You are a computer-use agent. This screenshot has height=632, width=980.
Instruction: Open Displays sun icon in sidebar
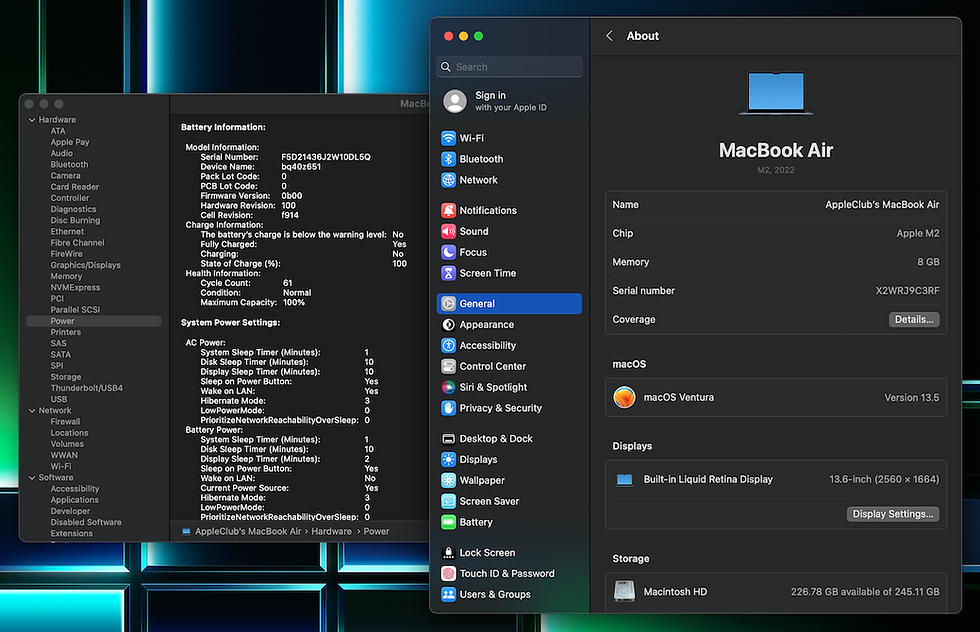(x=448, y=459)
